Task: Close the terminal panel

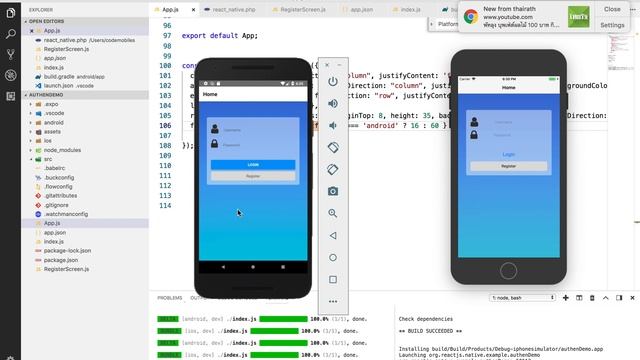Action: tap(632, 298)
